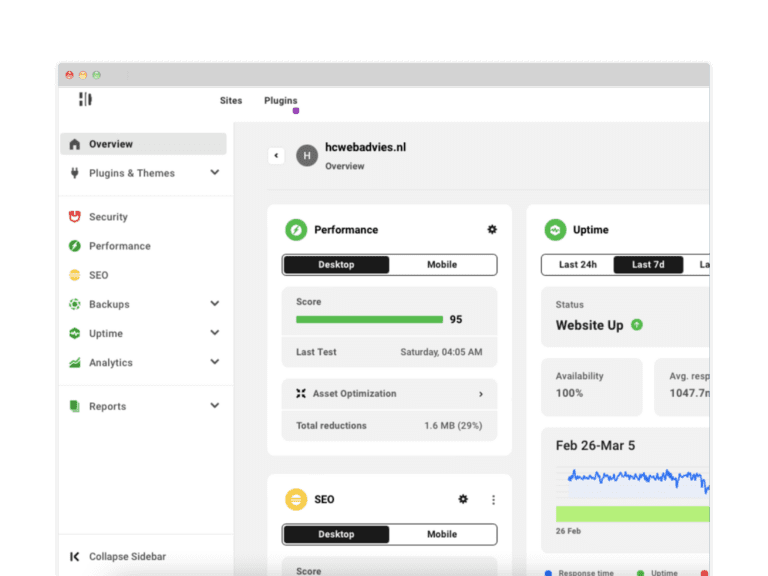Click the Plugins & Themes plug icon
768x576 pixels.
[74, 173]
